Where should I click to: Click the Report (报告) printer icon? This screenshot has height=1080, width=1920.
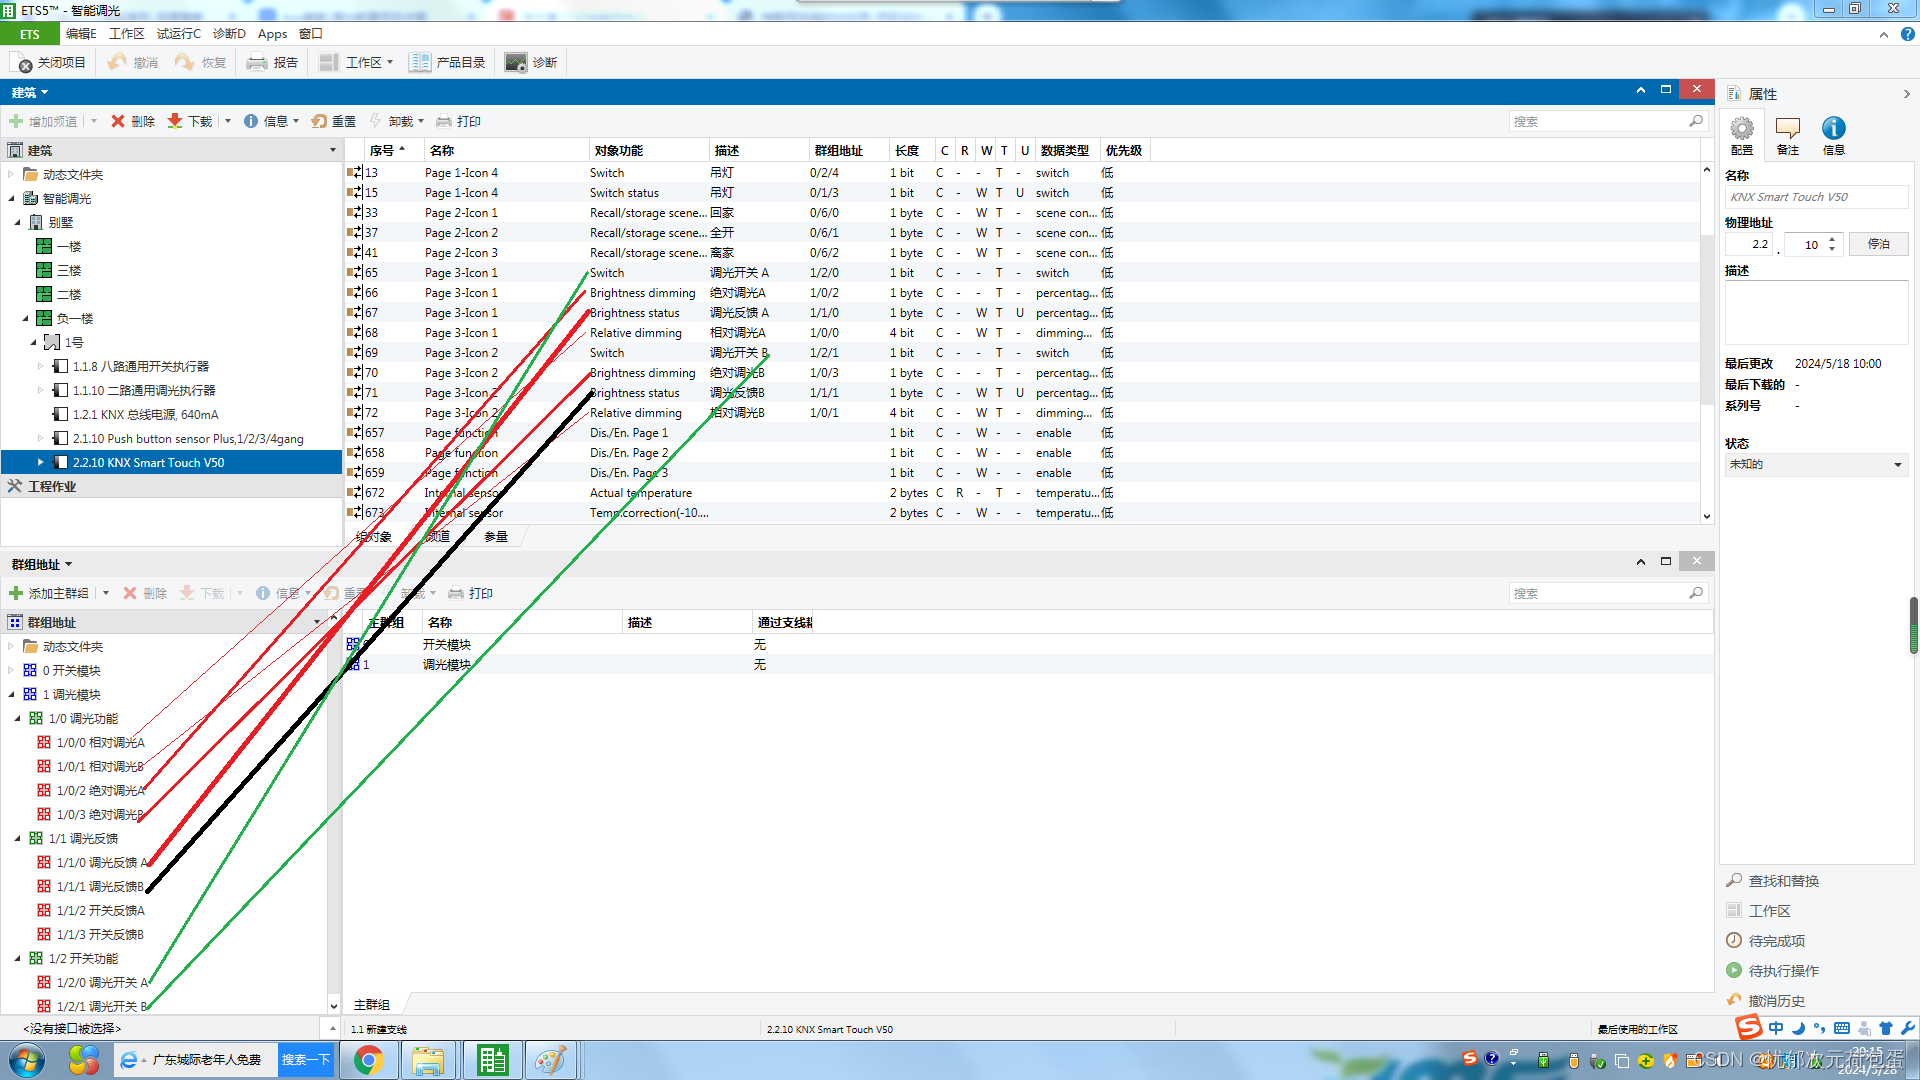coord(257,62)
